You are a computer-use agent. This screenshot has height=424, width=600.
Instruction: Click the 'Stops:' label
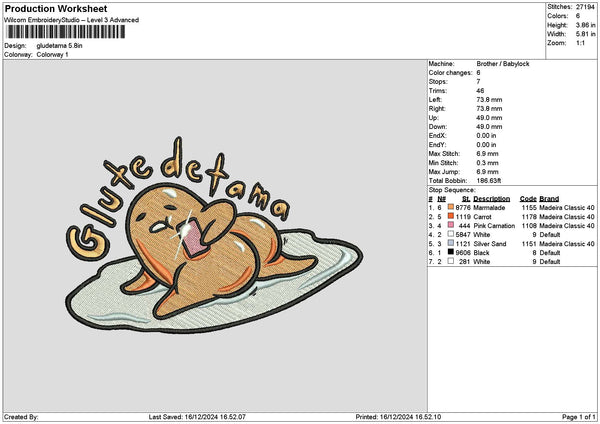[438, 82]
